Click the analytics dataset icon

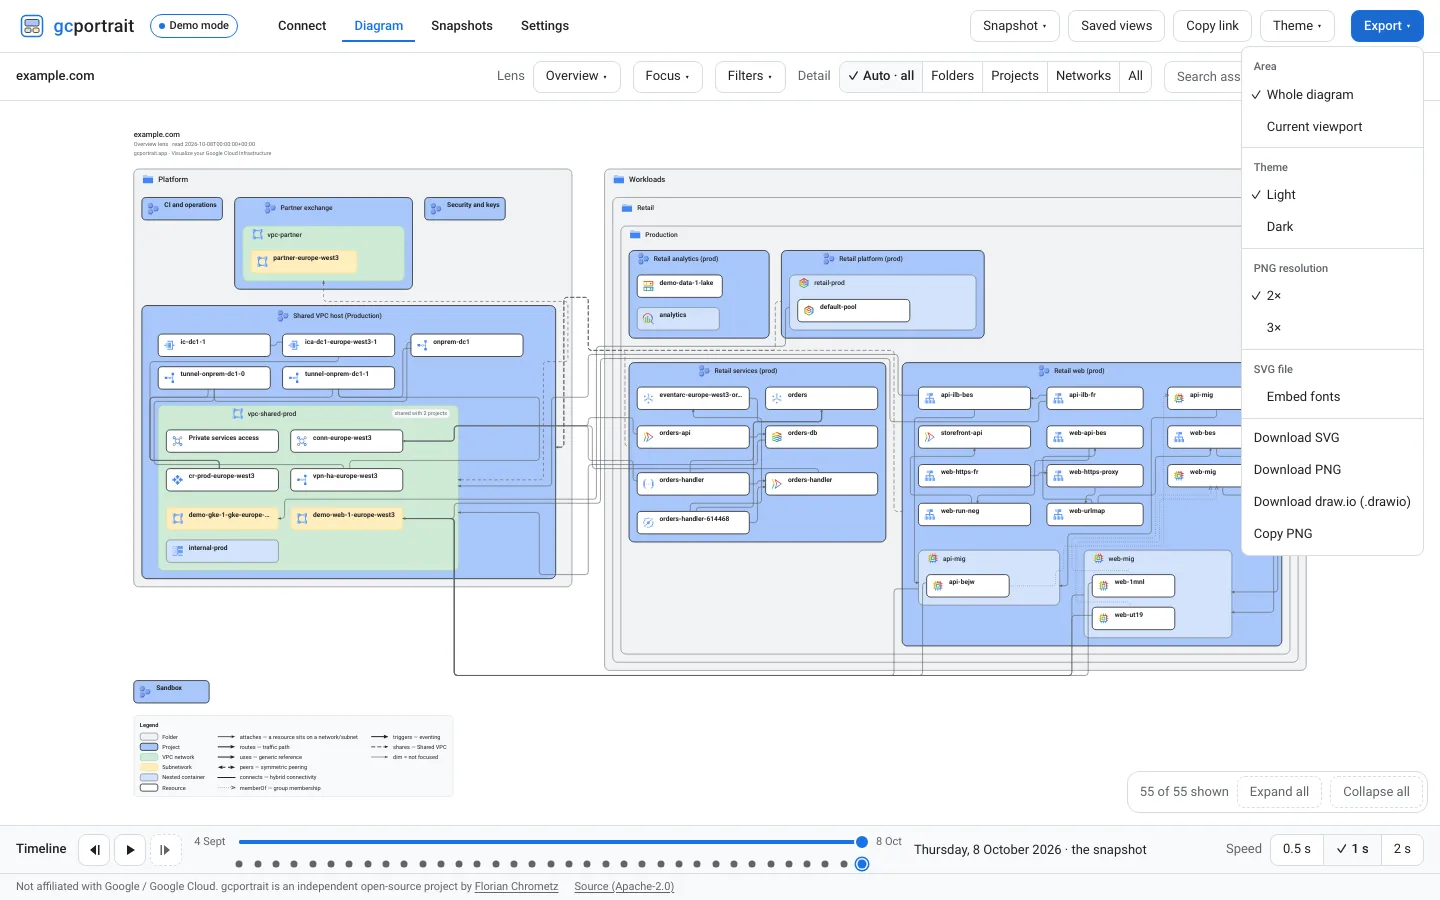[x=648, y=318]
